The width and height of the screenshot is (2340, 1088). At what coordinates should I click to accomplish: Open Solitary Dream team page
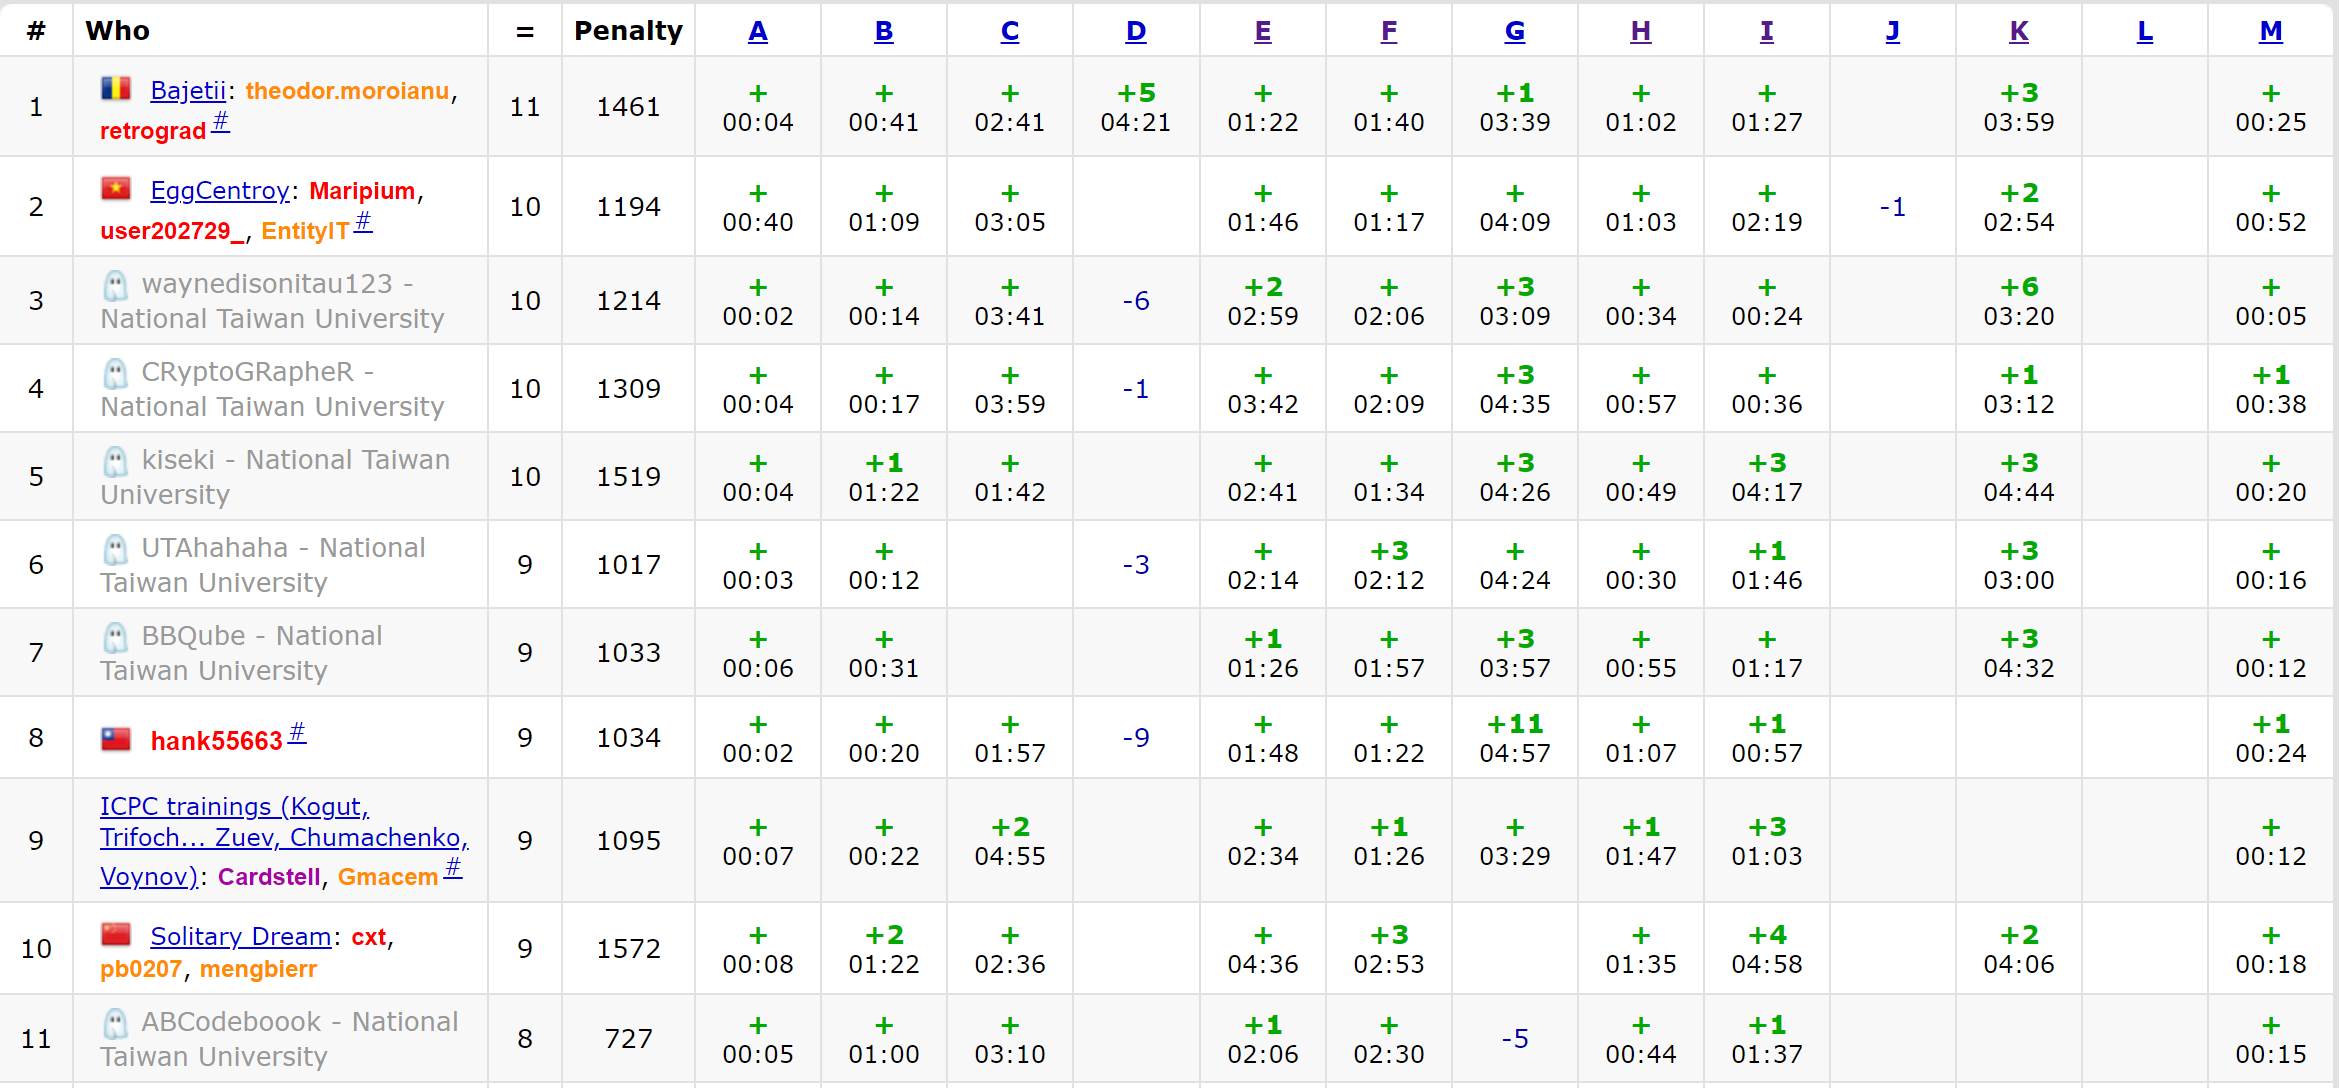pos(240,937)
